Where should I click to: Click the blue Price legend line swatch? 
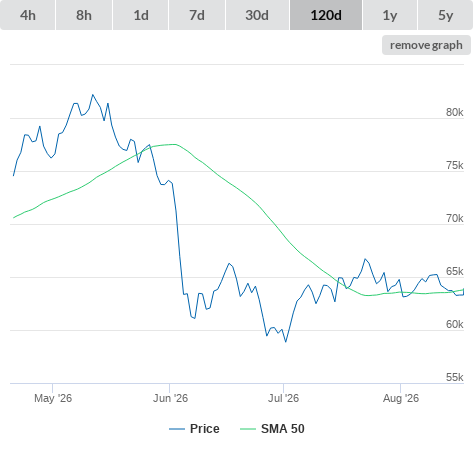click(177, 429)
